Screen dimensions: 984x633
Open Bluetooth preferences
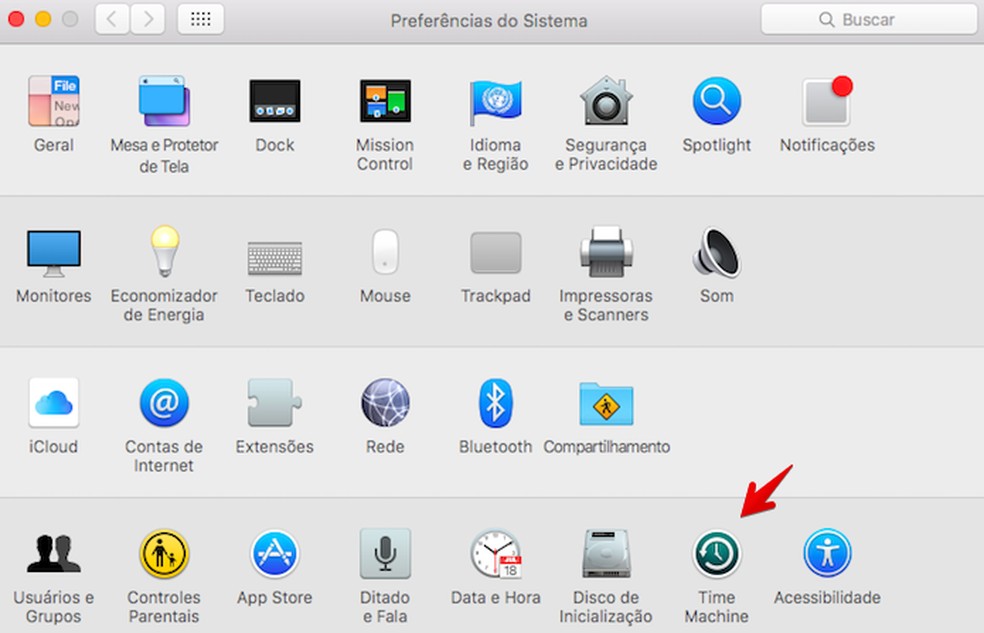[495, 402]
